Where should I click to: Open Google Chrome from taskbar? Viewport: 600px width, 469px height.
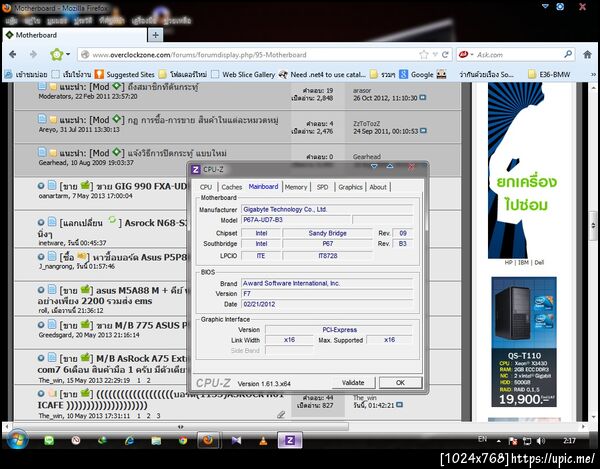click(x=183, y=441)
